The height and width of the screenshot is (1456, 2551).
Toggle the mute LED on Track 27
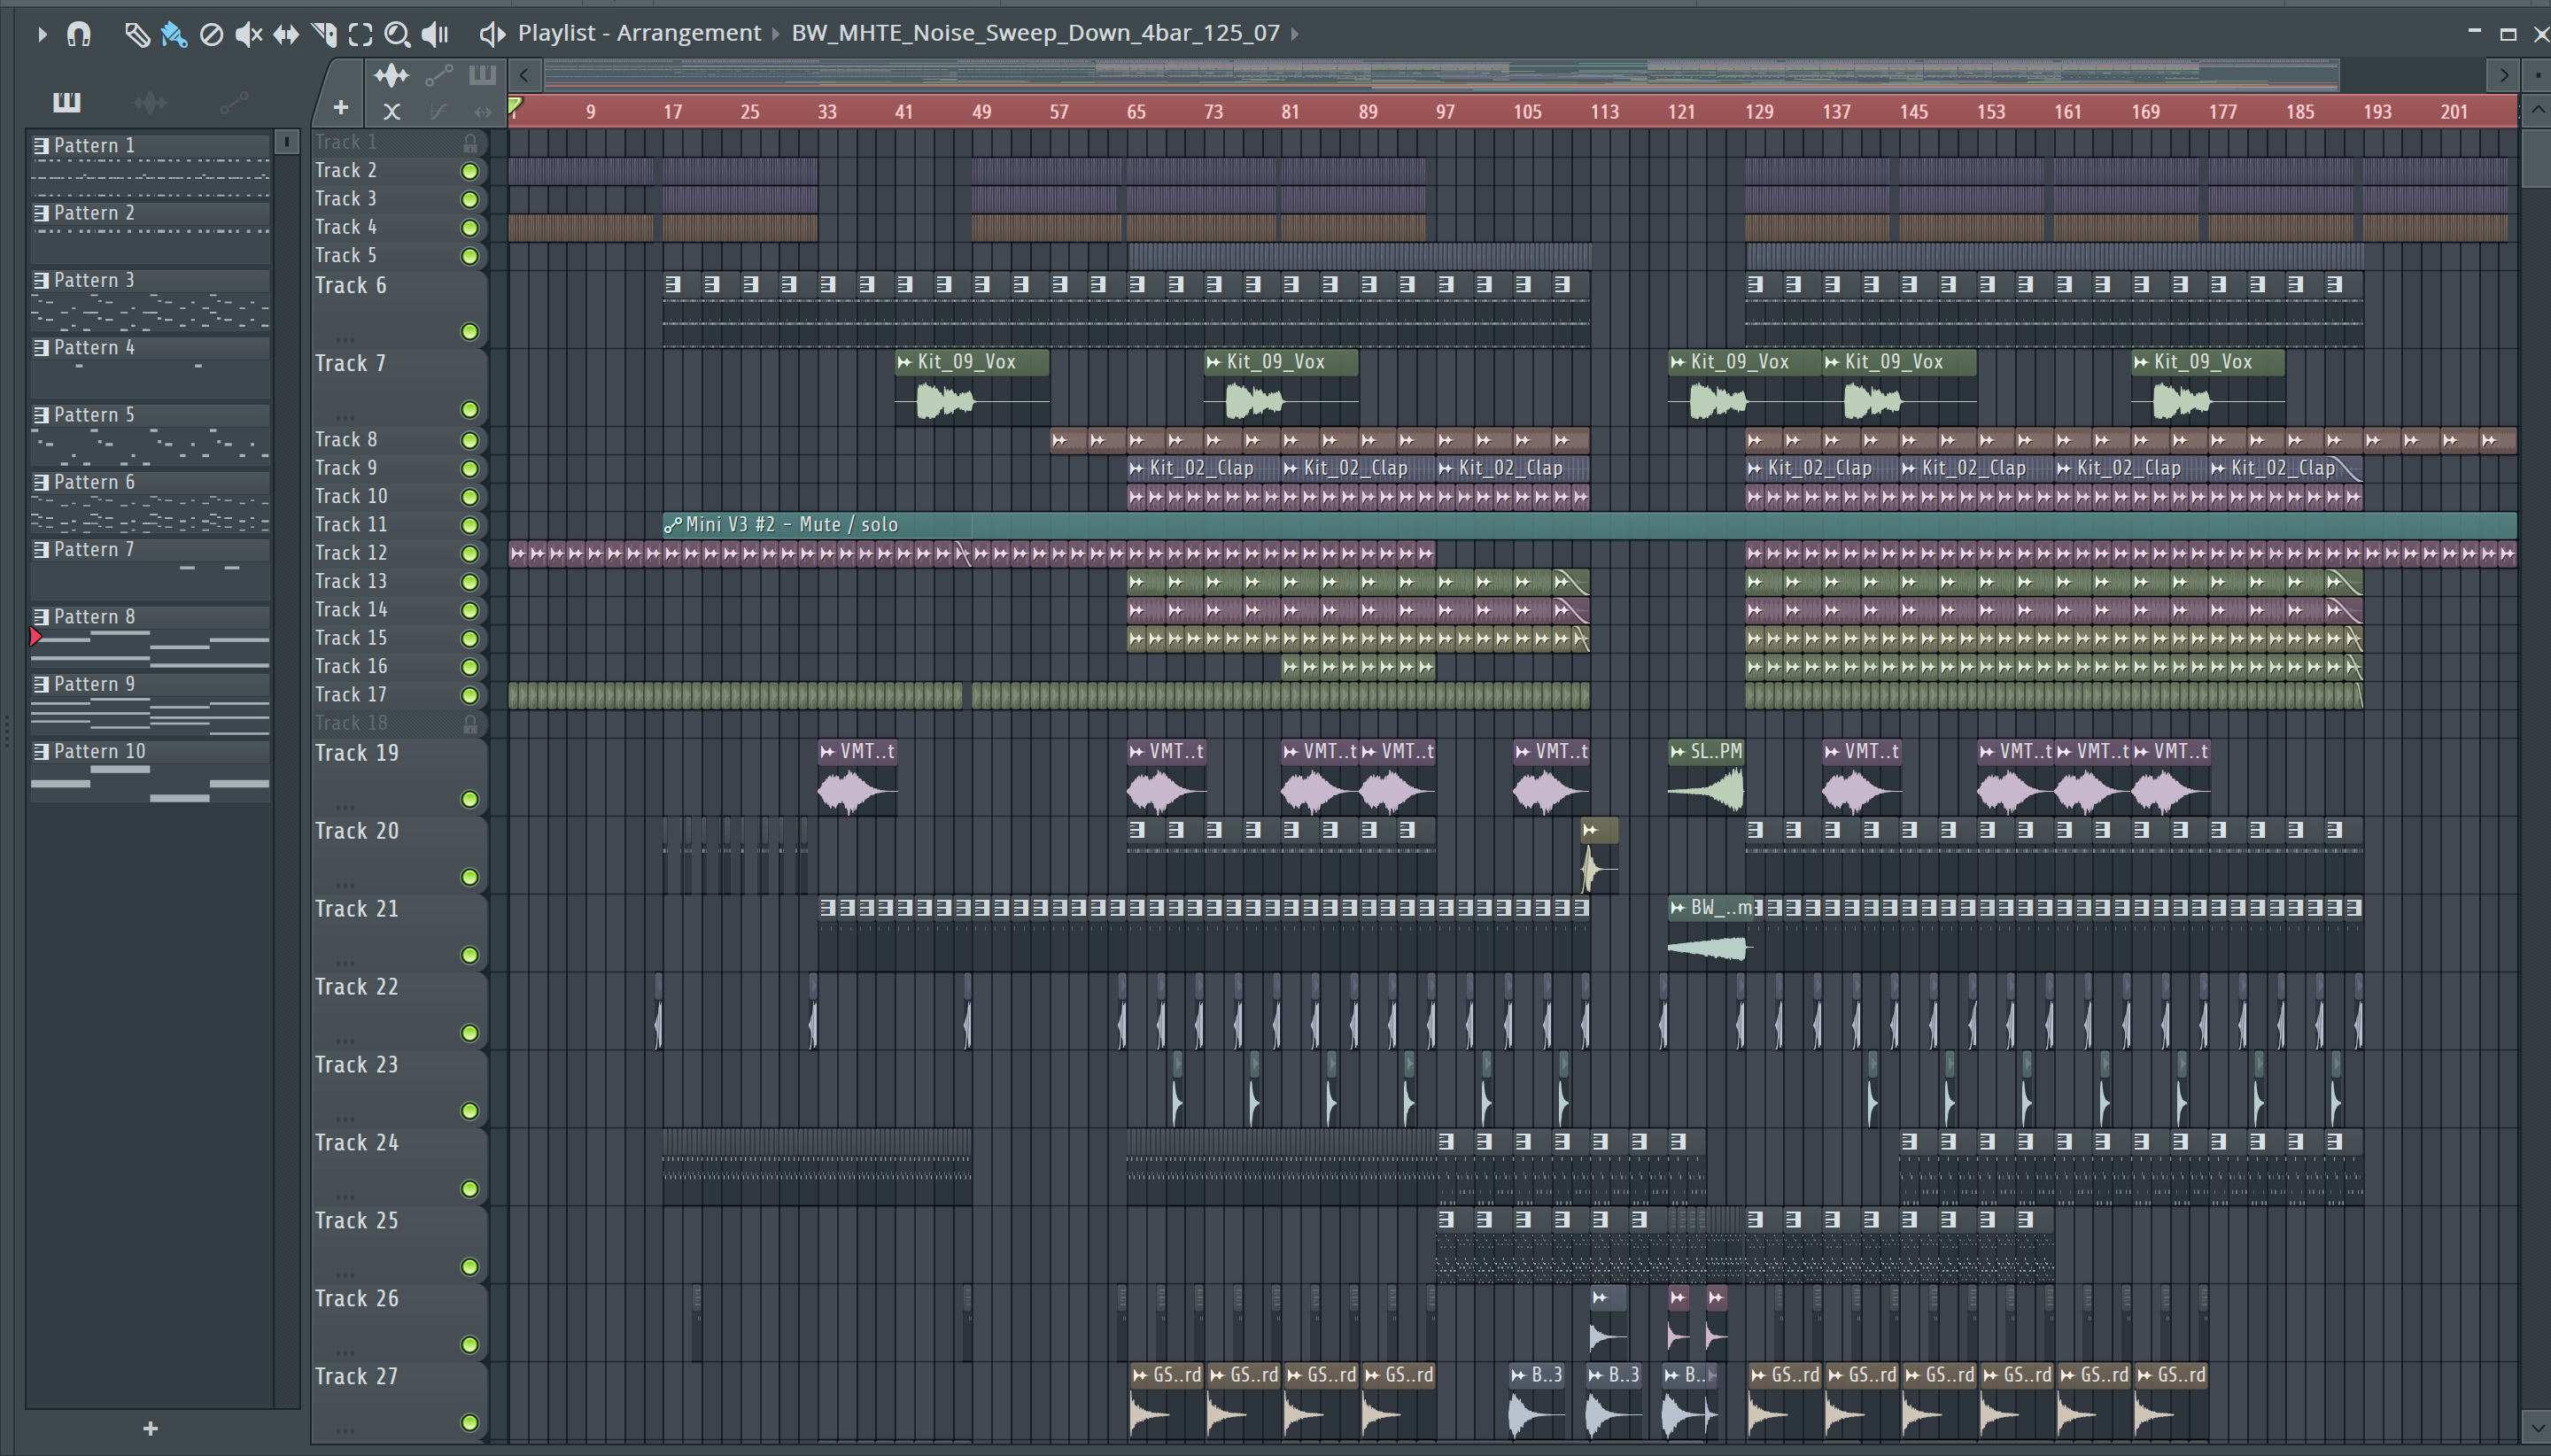point(469,1423)
